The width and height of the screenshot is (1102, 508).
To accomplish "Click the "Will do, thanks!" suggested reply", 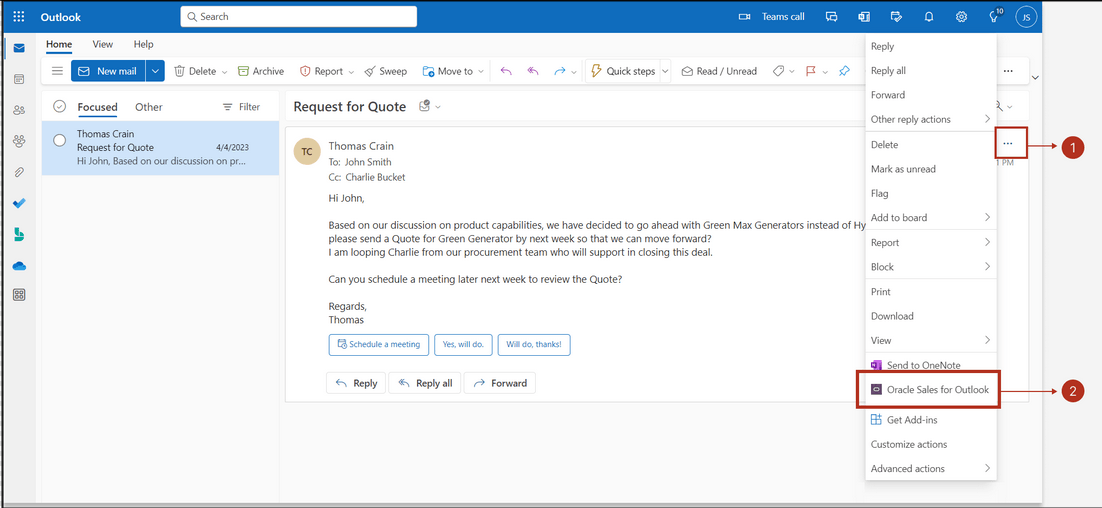I will click(x=534, y=344).
